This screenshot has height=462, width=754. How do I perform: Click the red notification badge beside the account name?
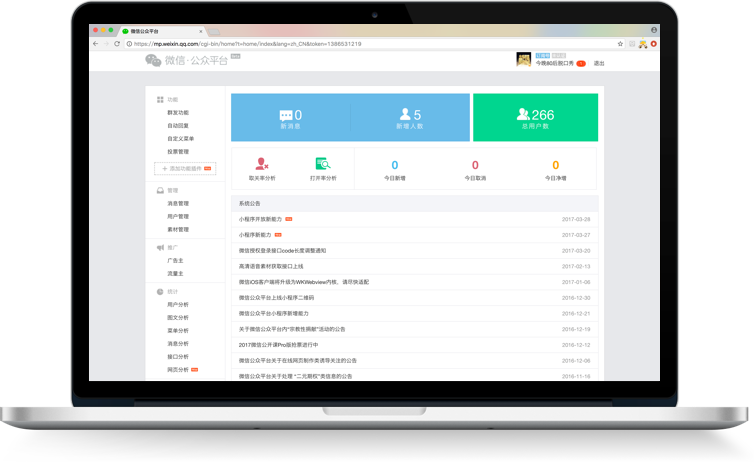coord(581,63)
